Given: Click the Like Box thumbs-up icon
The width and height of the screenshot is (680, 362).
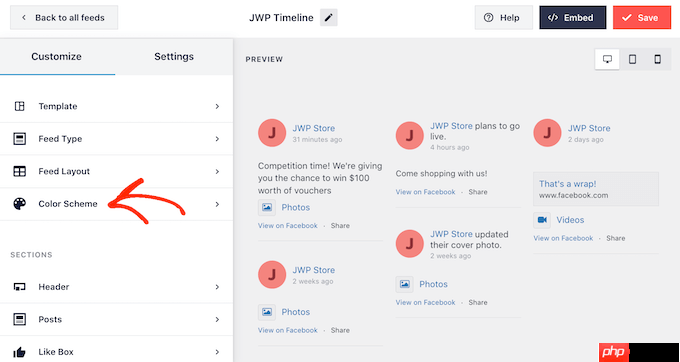Looking at the screenshot, I should [x=20, y=352].
